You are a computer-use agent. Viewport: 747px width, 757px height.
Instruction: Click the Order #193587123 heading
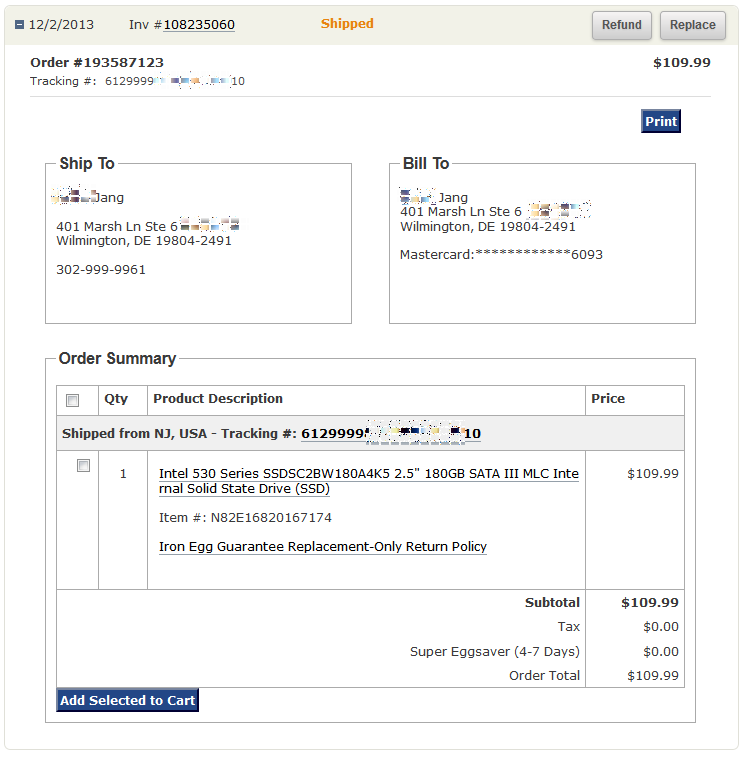click(x=97, y=63)
